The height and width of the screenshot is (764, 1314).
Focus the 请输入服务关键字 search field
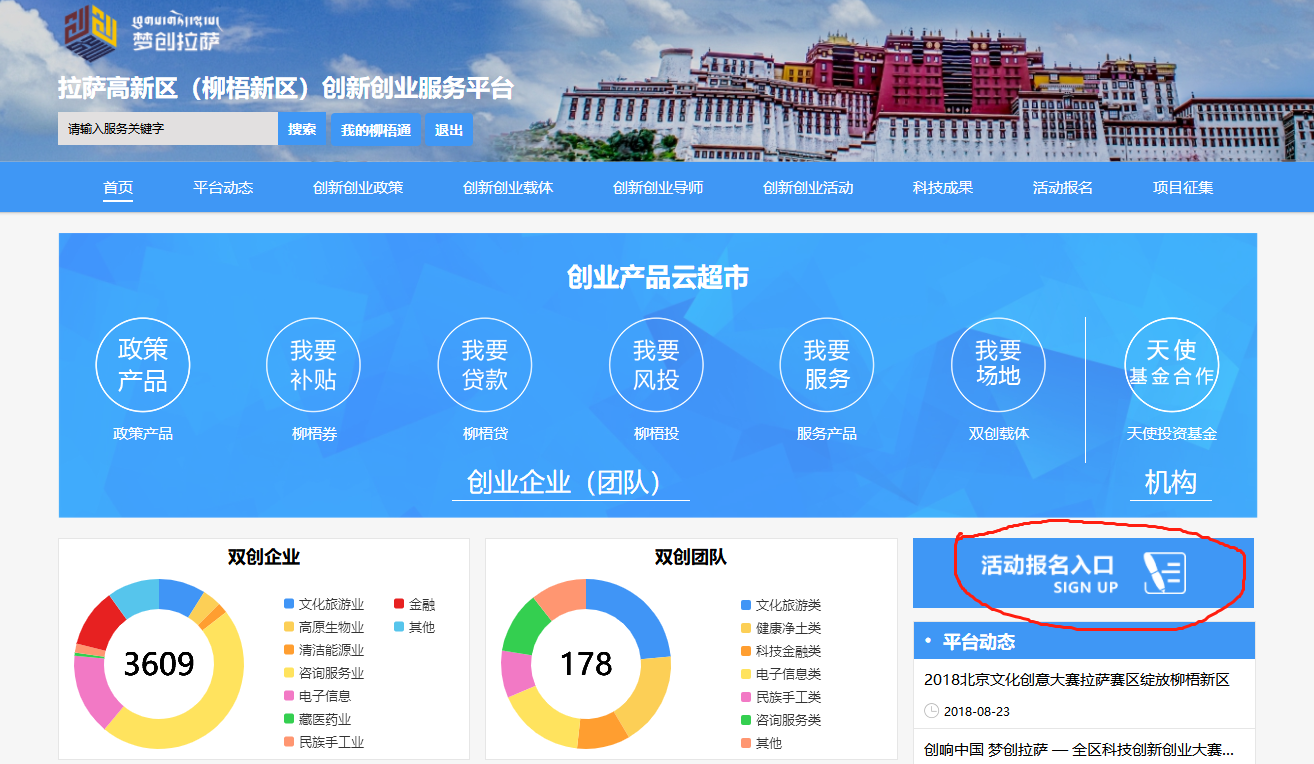tap(167, 130)
